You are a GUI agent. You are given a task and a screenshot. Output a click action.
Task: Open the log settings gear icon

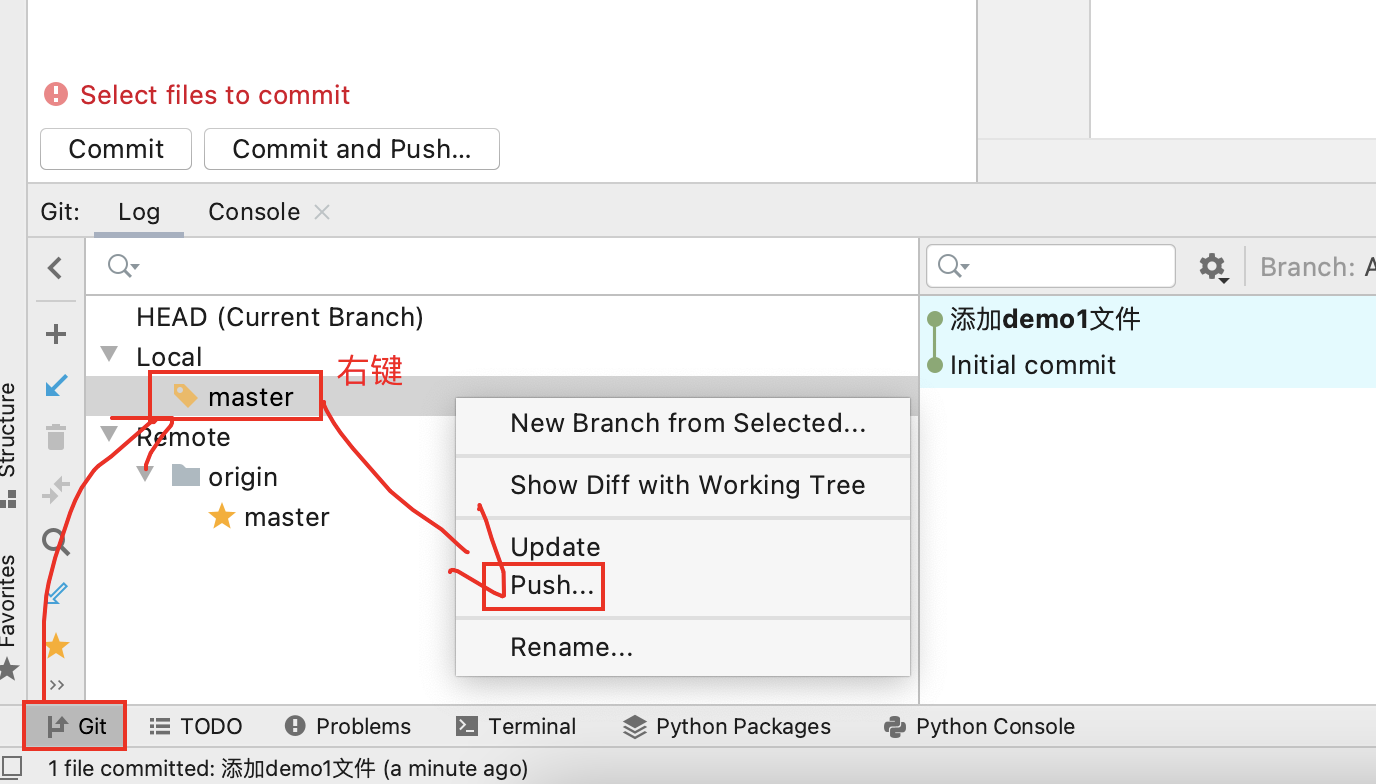point(1212,267)
